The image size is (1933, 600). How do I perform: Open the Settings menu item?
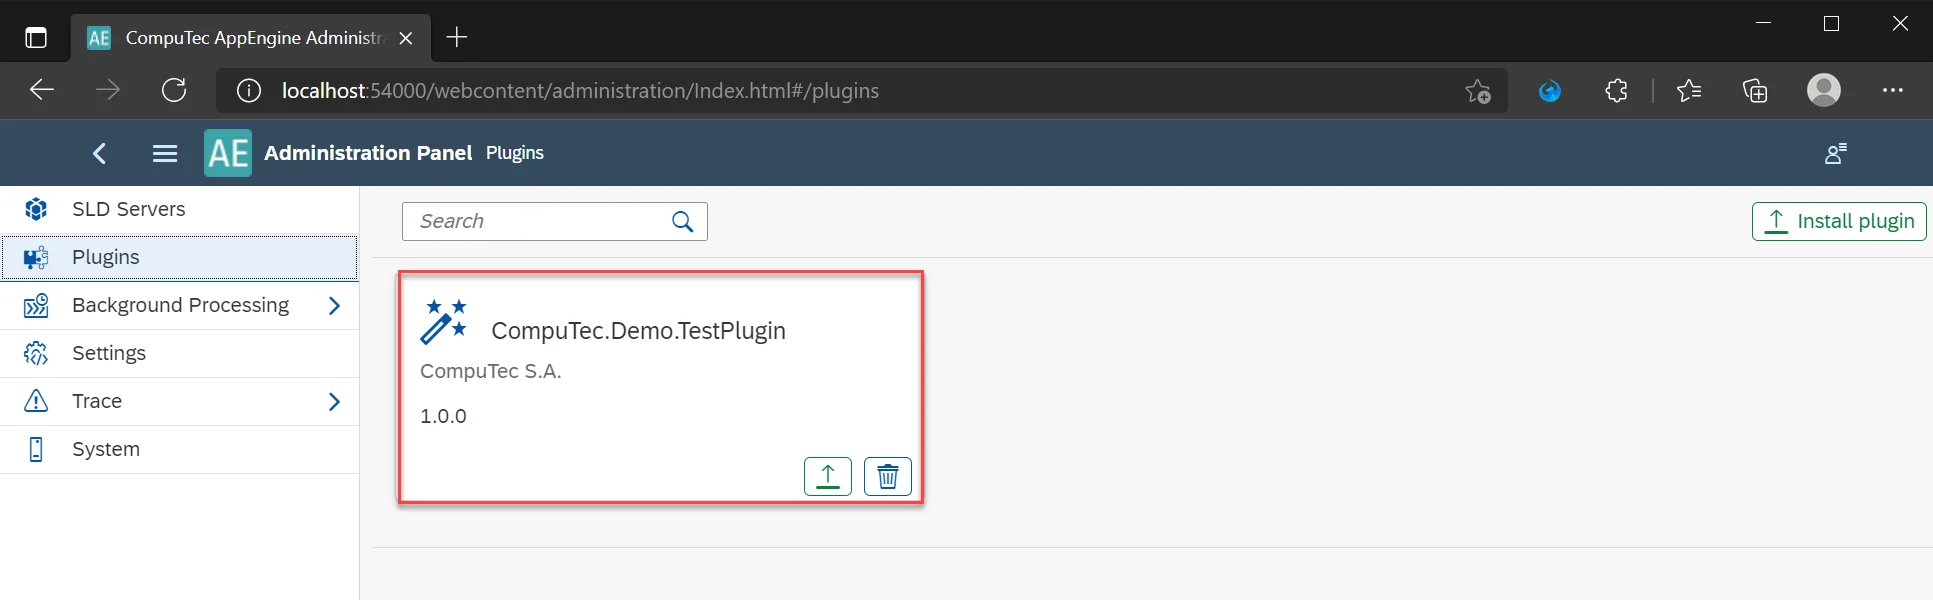coord(180,353)
